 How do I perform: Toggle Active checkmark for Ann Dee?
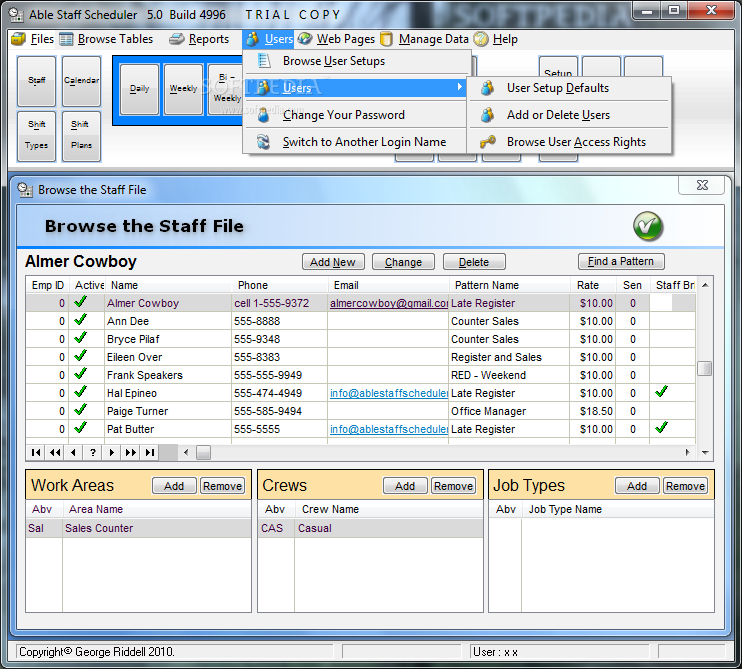coord(80,320)
